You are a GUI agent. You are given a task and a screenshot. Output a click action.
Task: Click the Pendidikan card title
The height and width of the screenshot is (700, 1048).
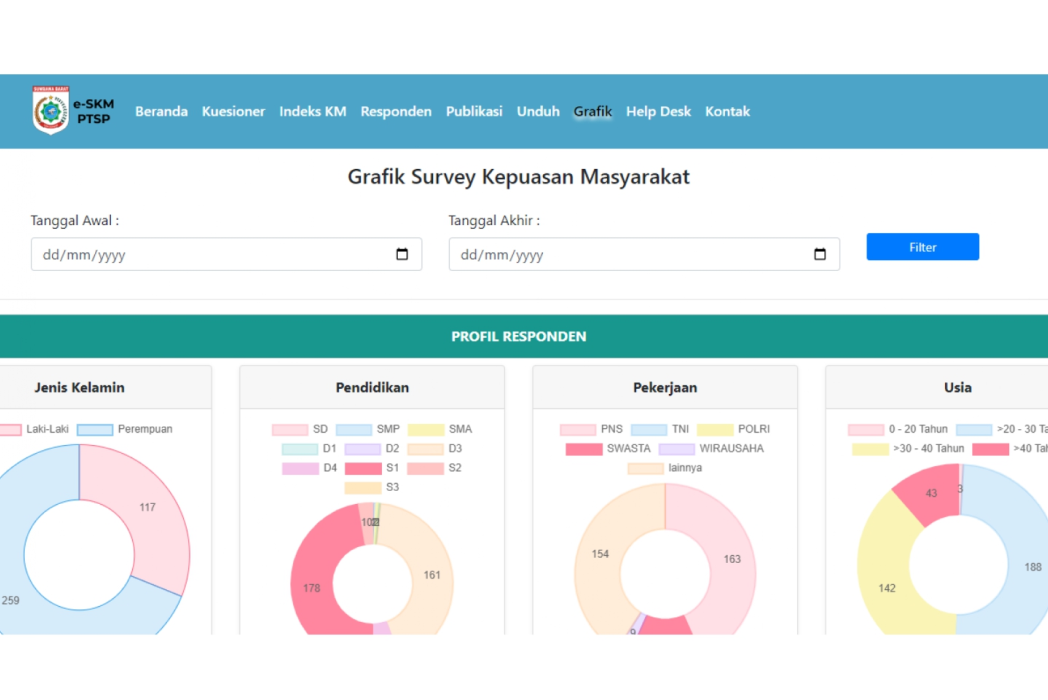[x=372, y=387]
